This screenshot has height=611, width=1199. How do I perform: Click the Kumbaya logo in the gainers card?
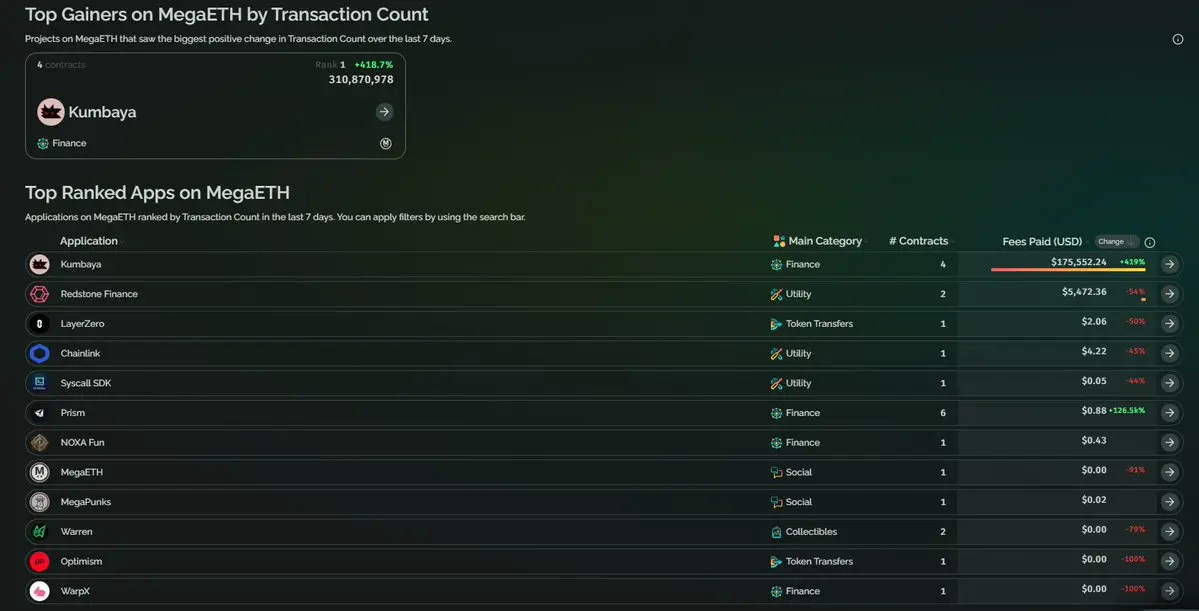[x=50, y=112]
